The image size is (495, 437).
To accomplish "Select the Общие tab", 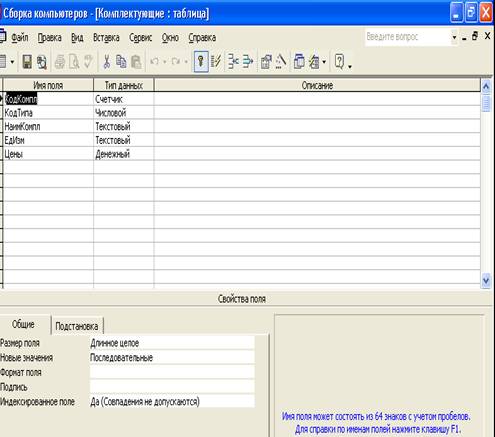I will coord(23,324).
